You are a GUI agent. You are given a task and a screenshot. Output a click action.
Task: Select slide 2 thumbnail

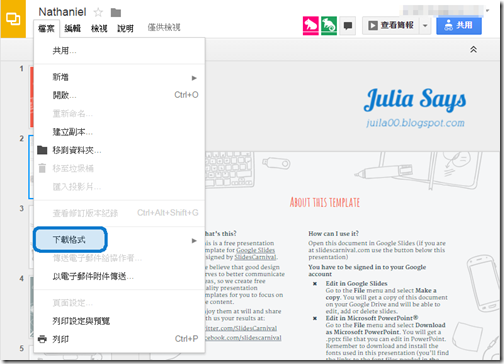coord(31,167)
